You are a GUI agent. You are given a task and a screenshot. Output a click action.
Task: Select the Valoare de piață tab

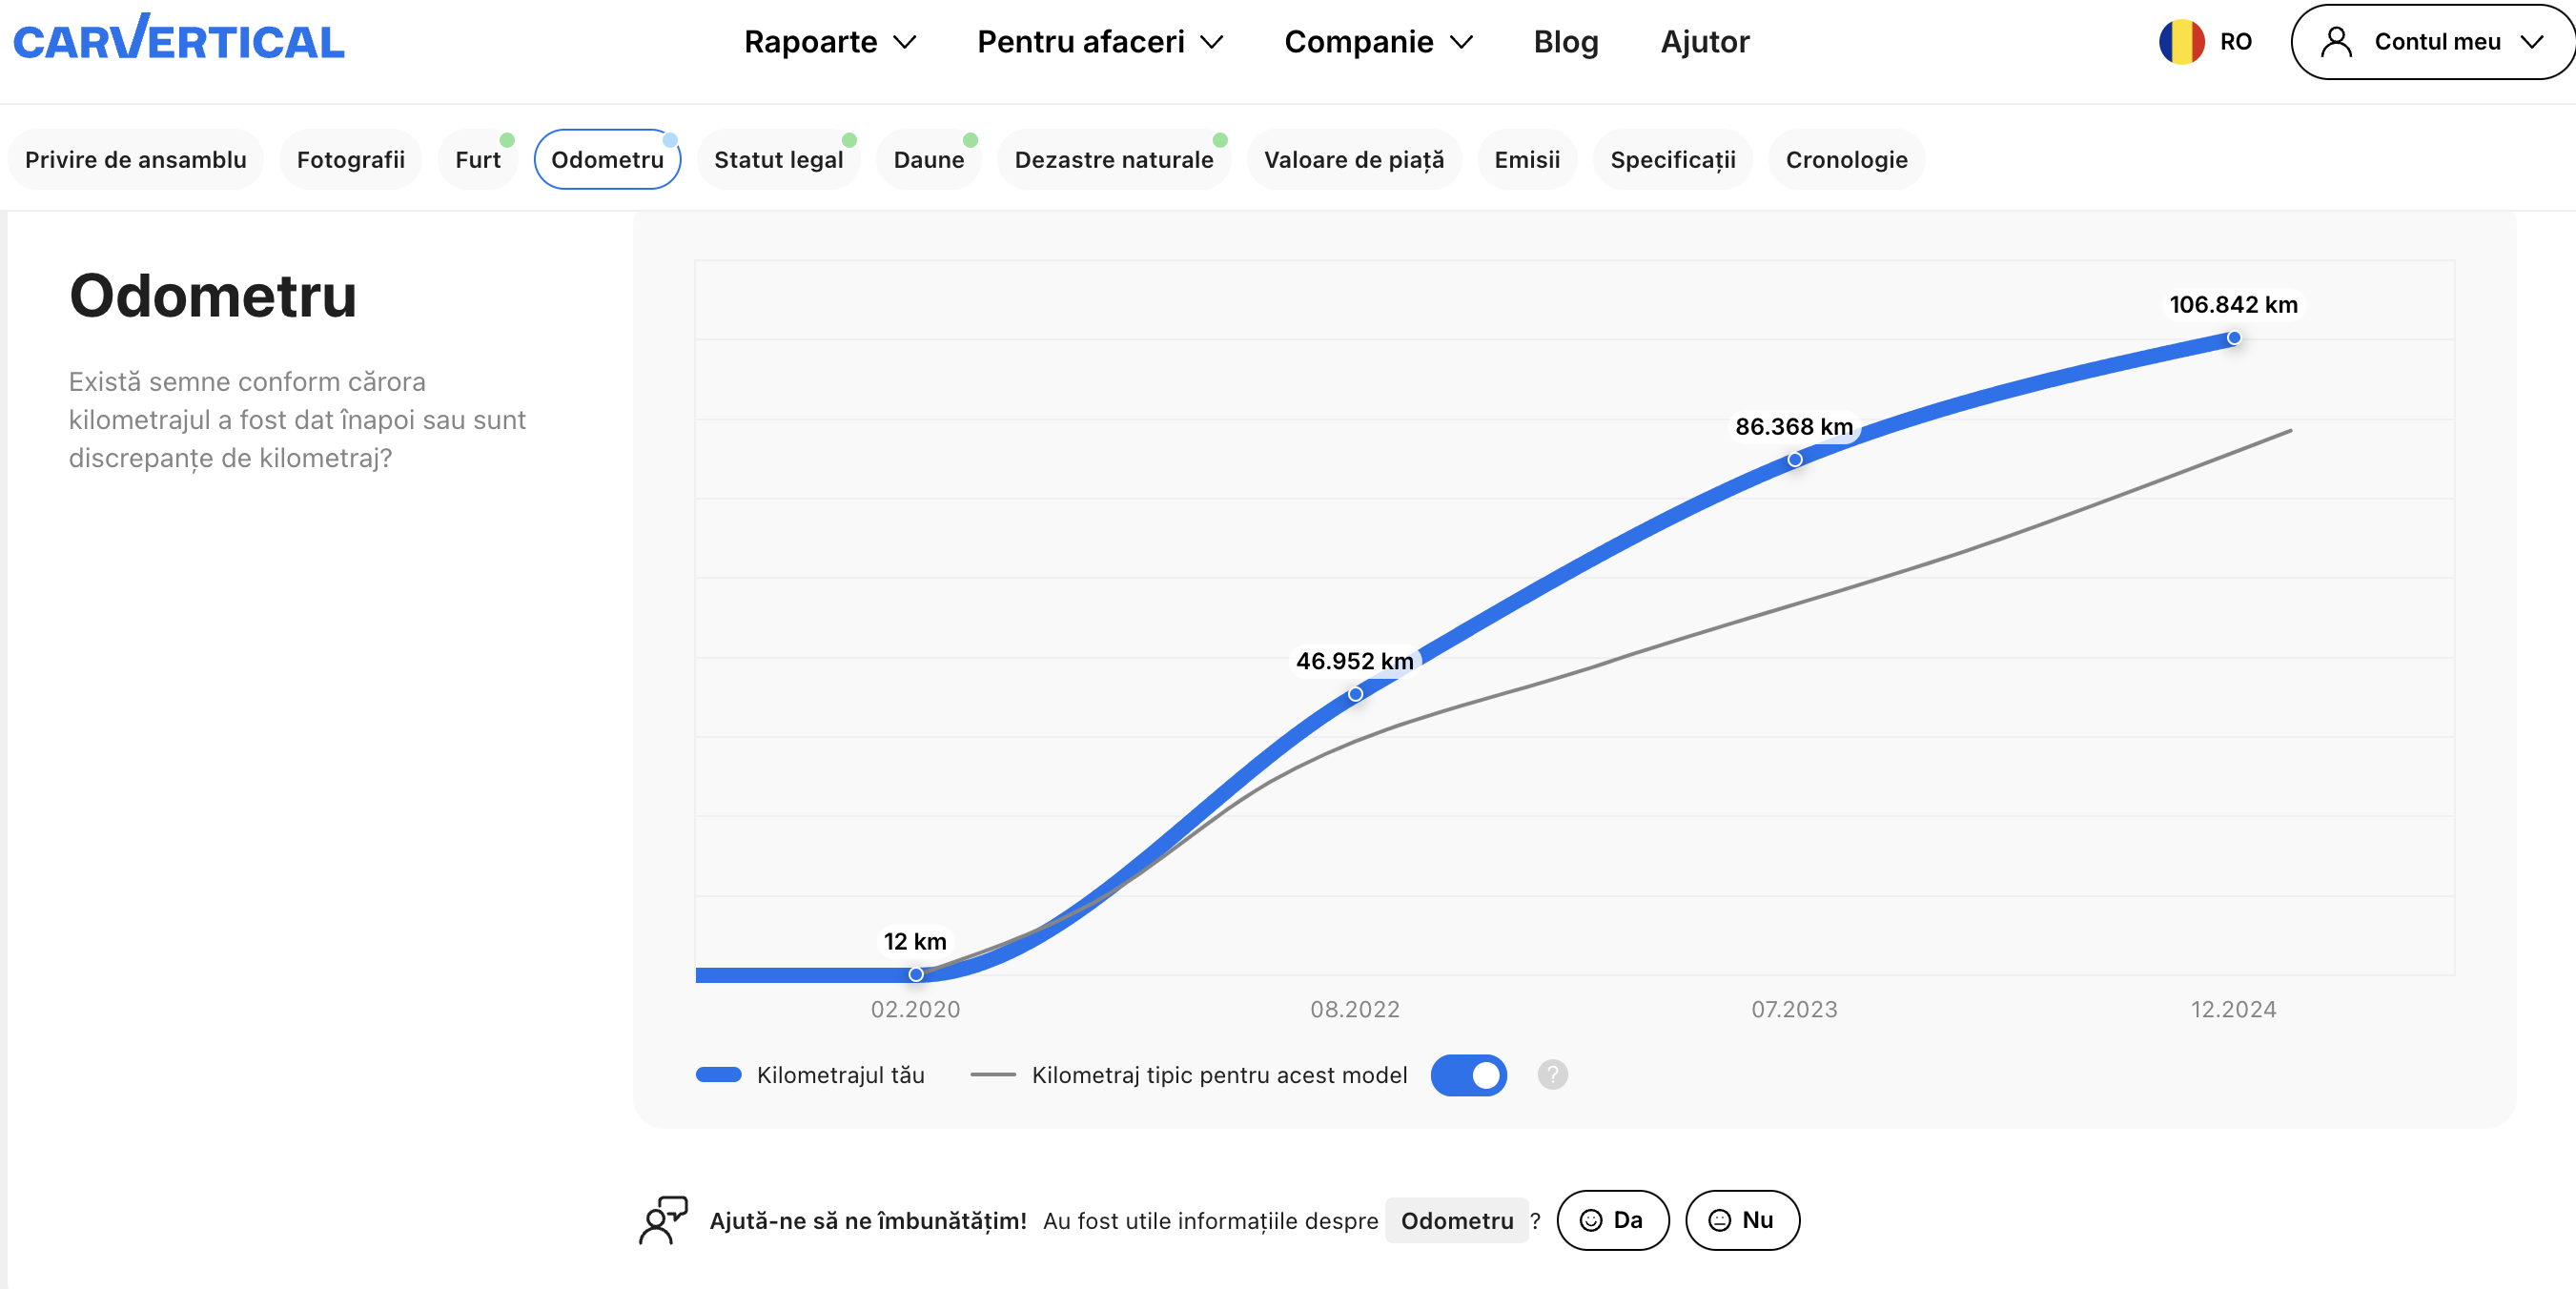tap(1354, 160)
